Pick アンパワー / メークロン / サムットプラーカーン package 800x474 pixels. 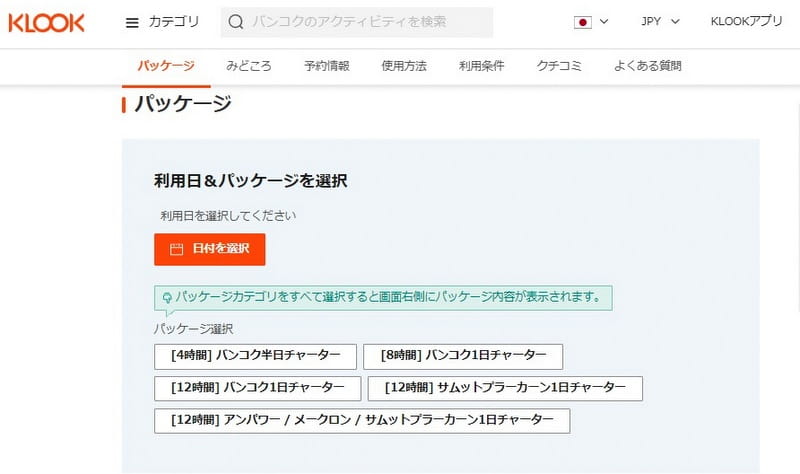362,420
